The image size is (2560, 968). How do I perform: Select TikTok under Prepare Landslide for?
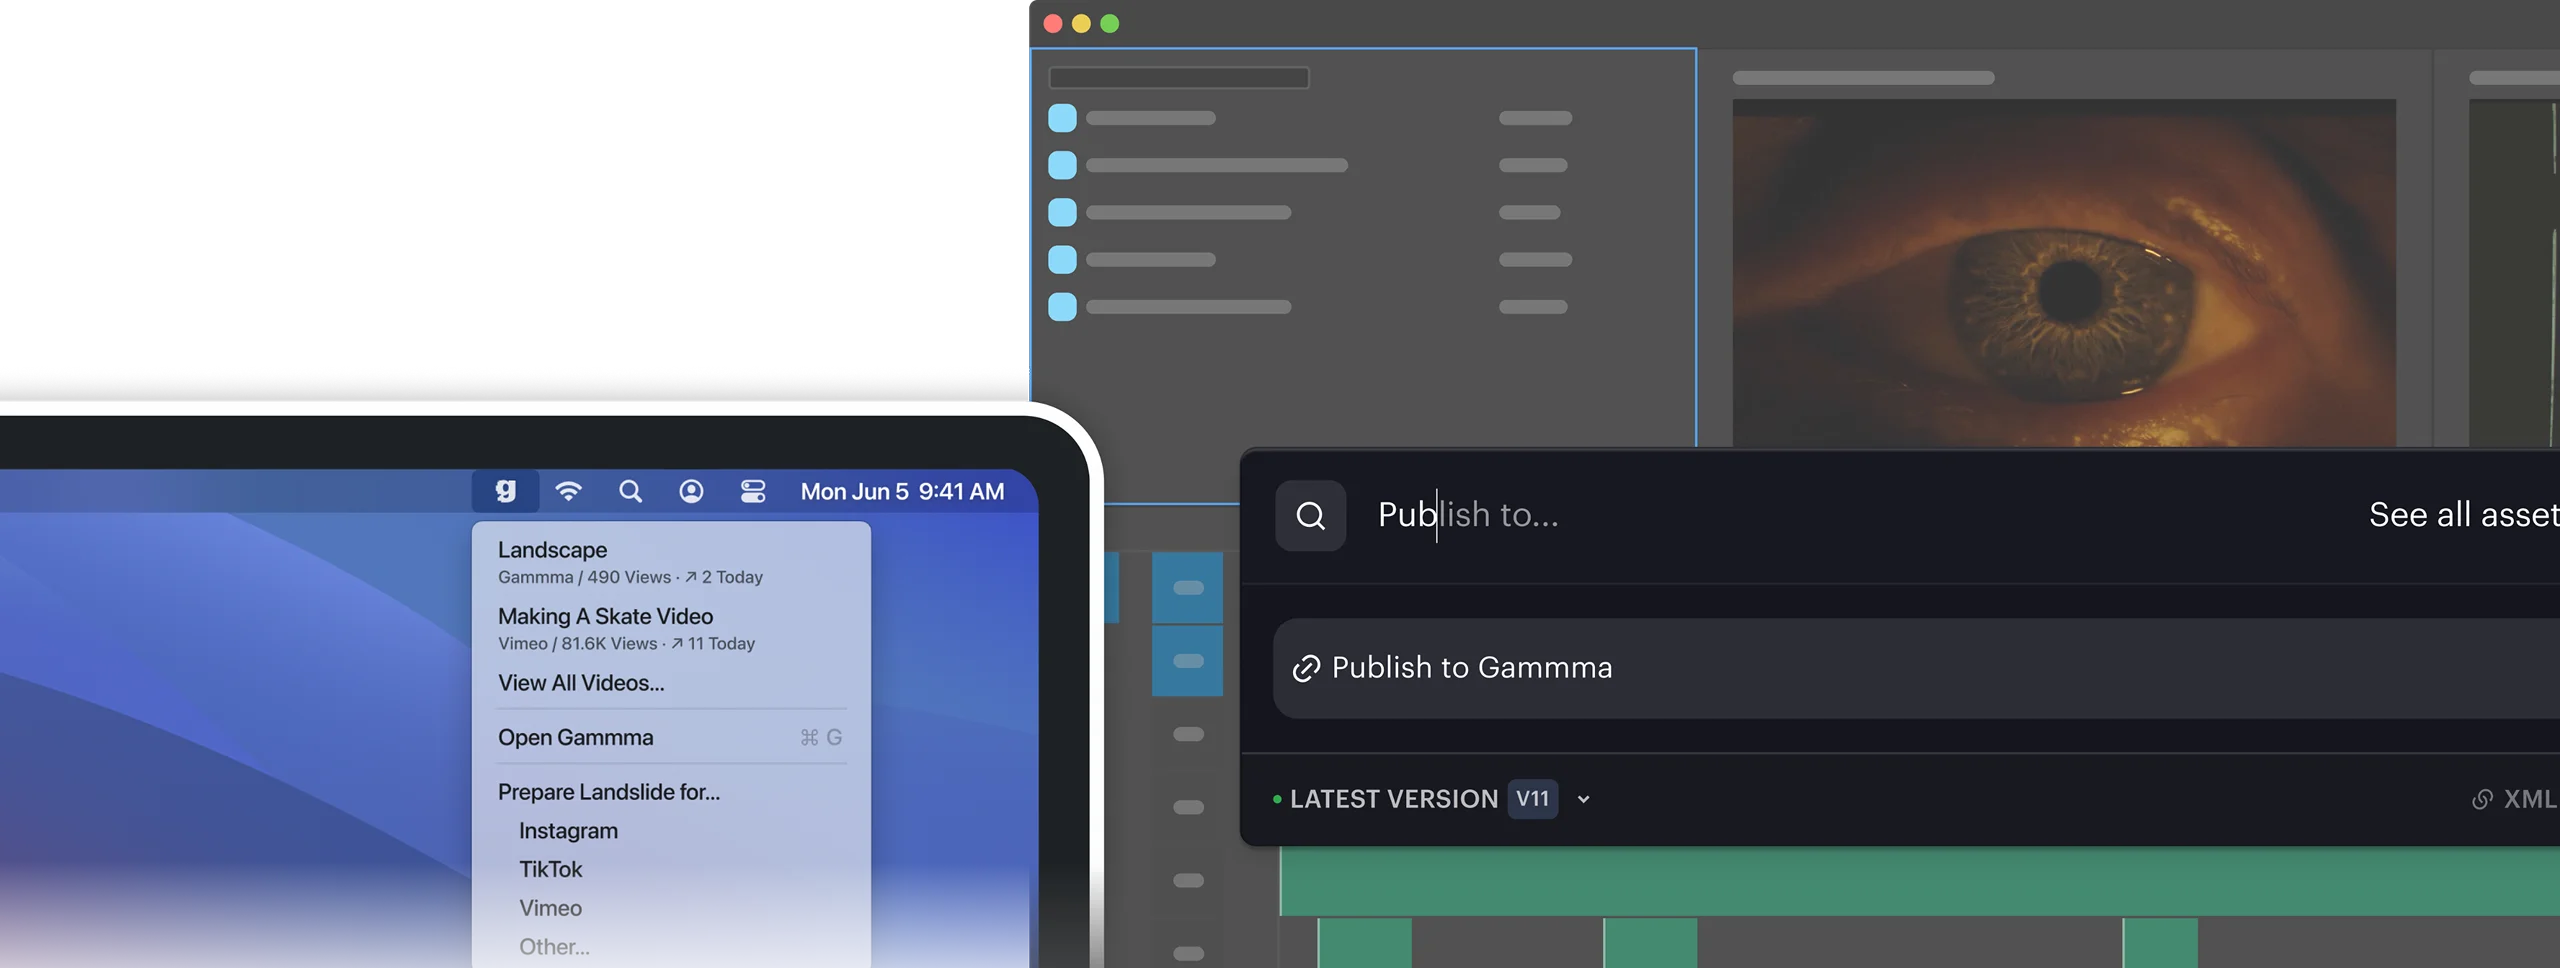[550, 869]
